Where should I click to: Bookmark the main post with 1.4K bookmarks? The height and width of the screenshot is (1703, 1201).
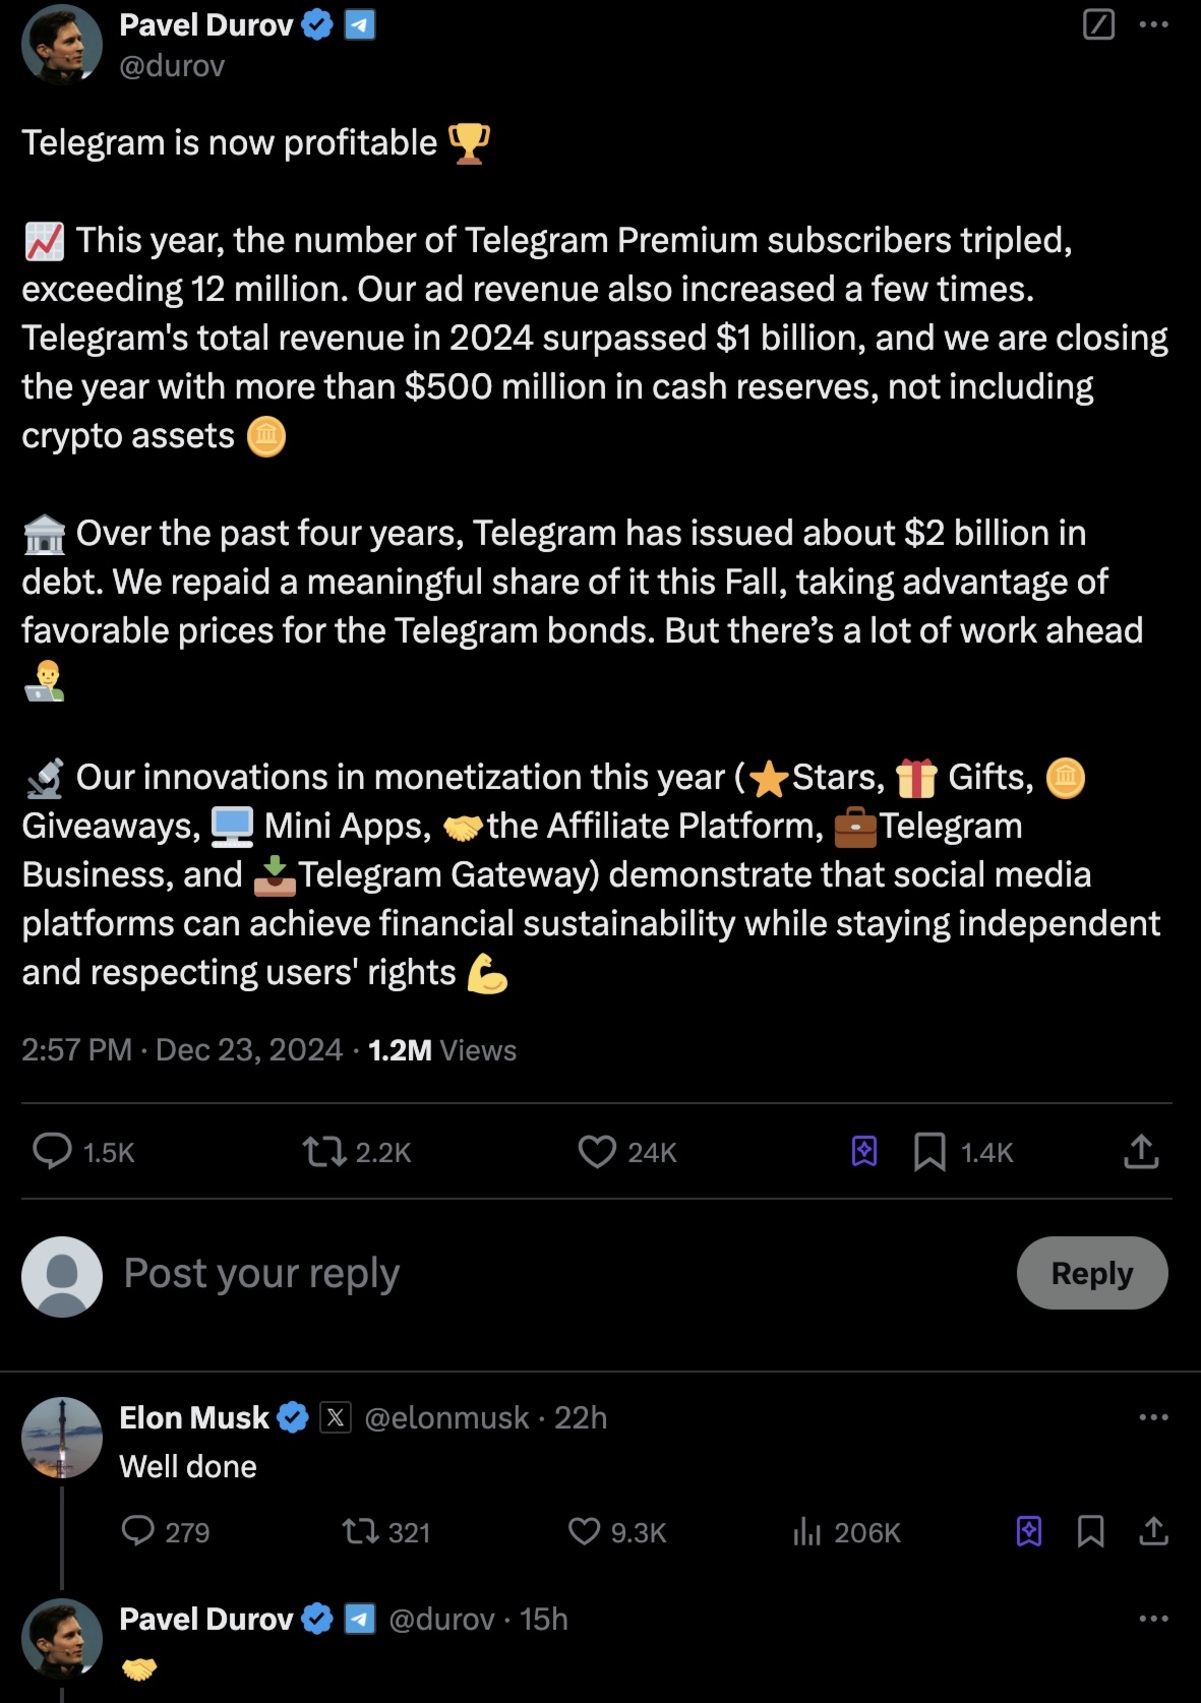coord(930,1152)
